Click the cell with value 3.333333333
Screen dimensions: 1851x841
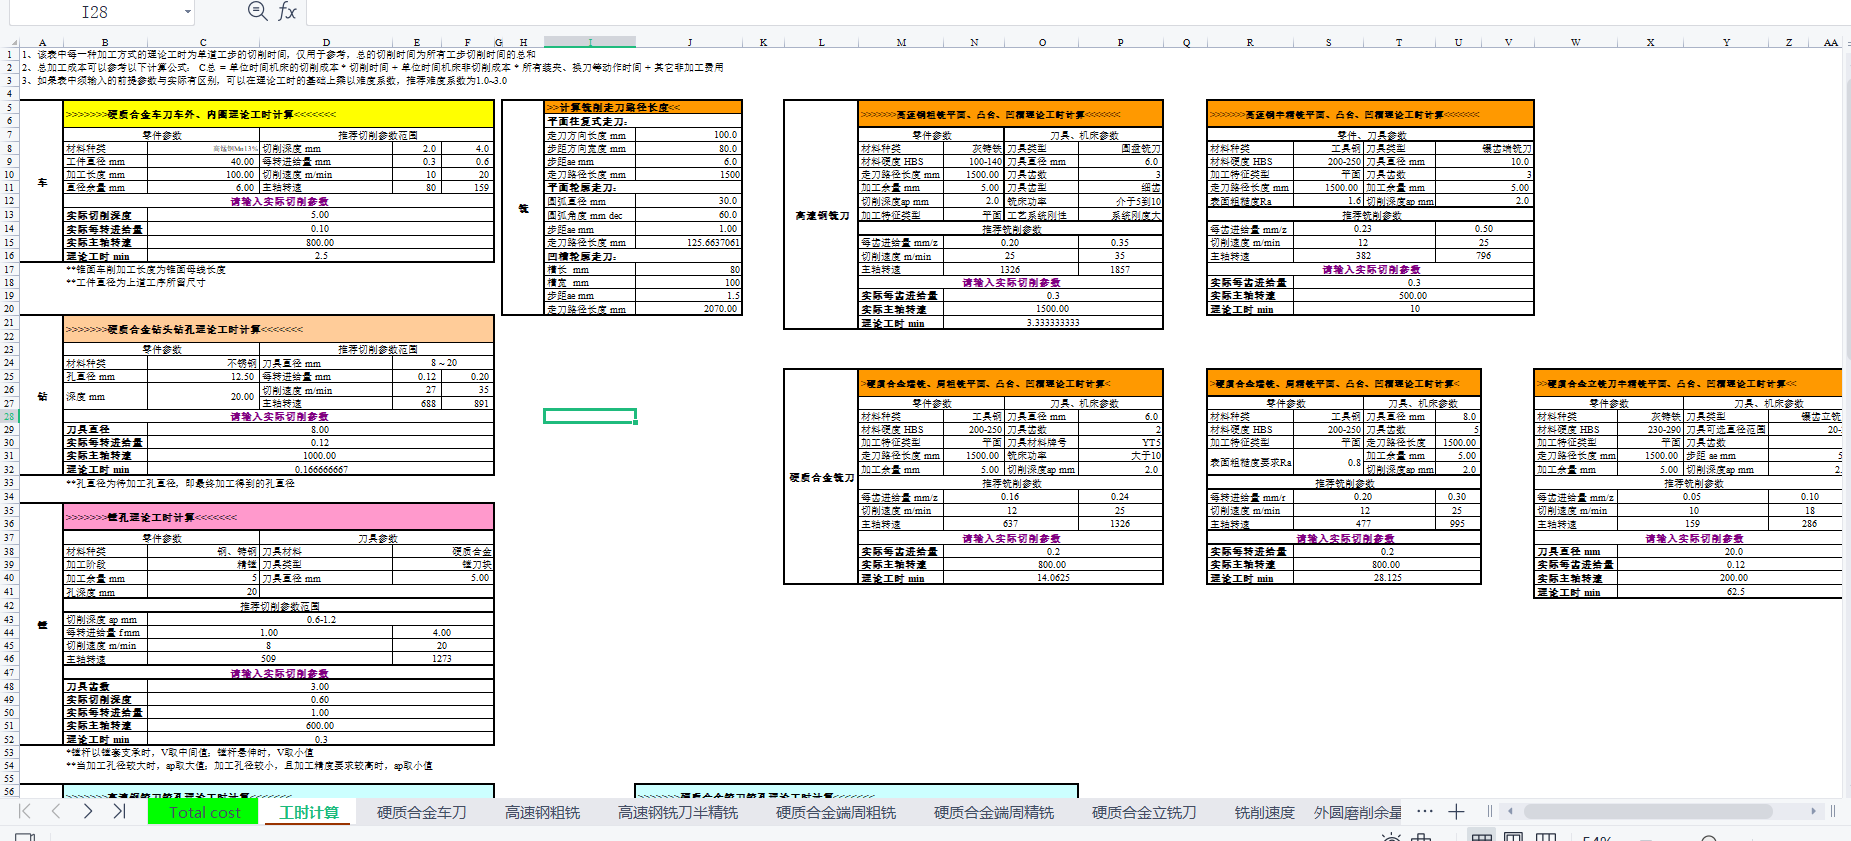1052,323
